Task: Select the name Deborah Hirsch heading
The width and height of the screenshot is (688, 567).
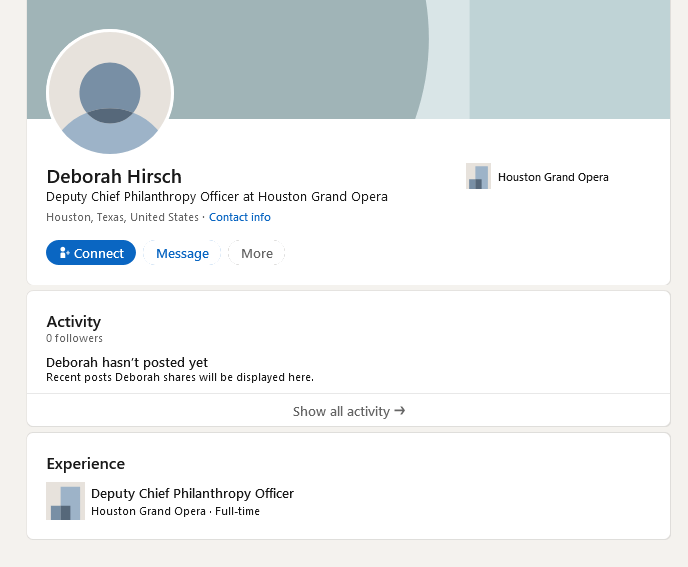Action: click(114, 176)
